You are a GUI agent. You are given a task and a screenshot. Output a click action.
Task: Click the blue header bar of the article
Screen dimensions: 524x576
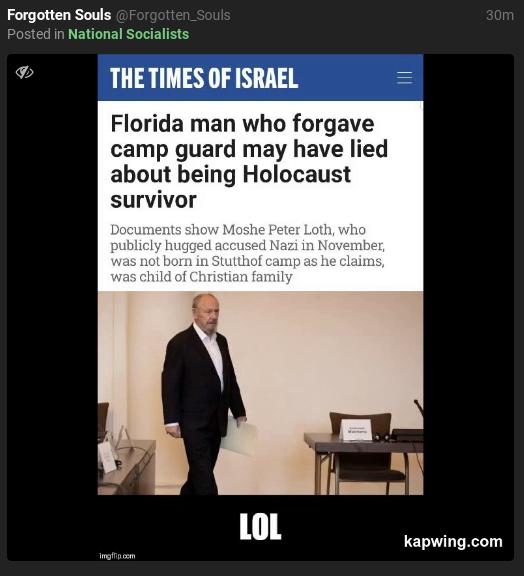coord(260,78)
